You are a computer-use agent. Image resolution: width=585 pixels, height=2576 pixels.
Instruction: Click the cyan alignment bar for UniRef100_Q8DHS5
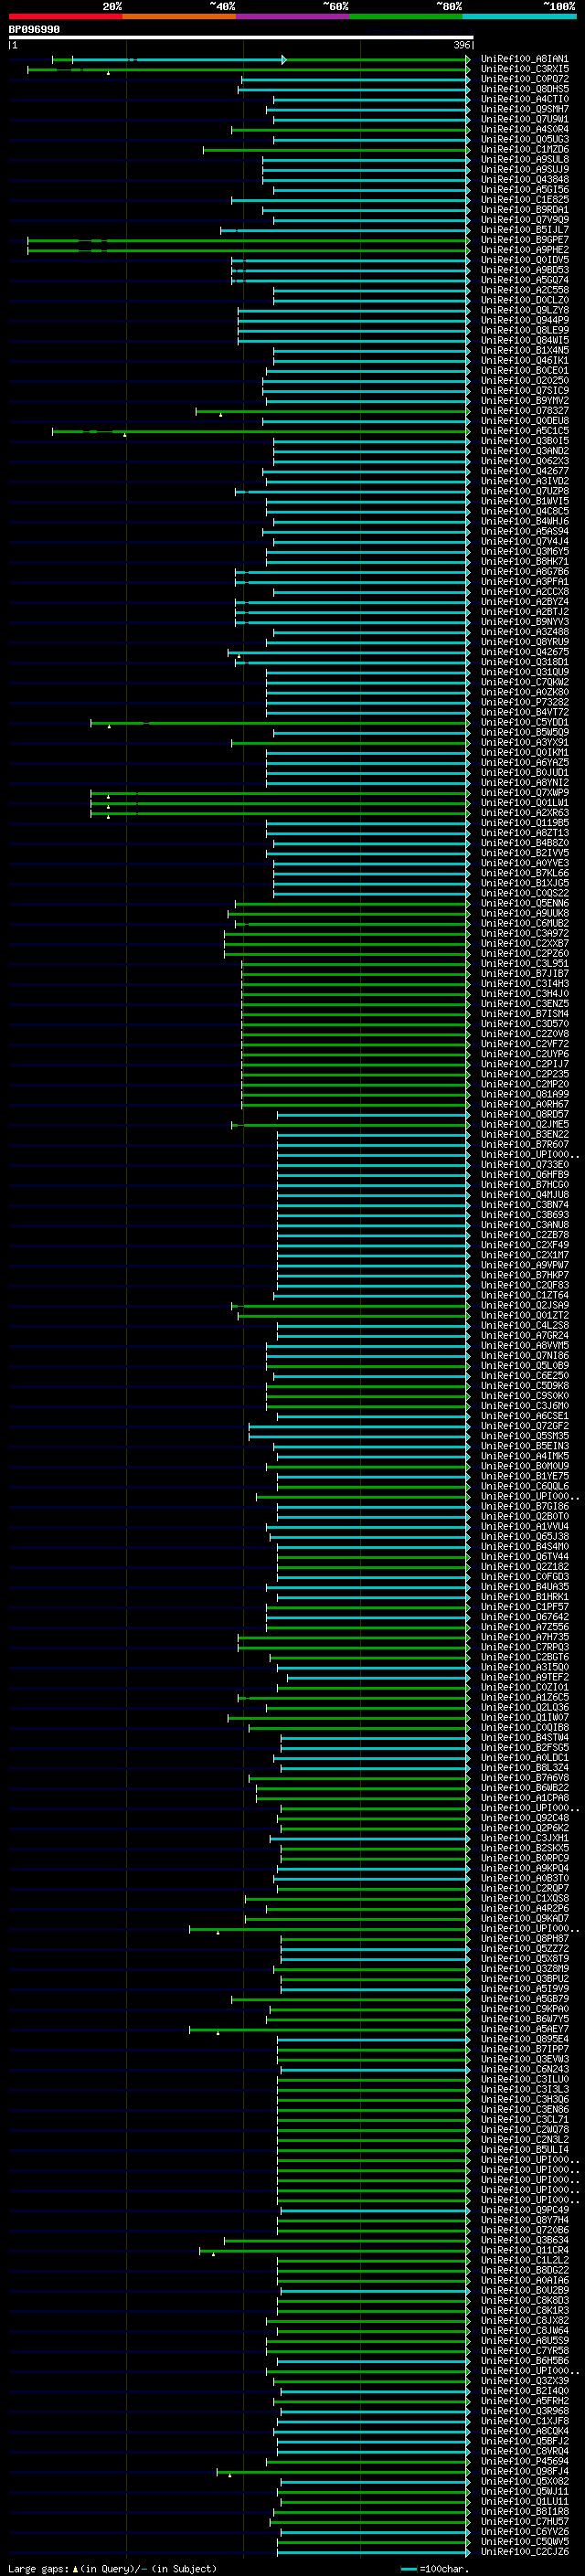coord(353,90)
